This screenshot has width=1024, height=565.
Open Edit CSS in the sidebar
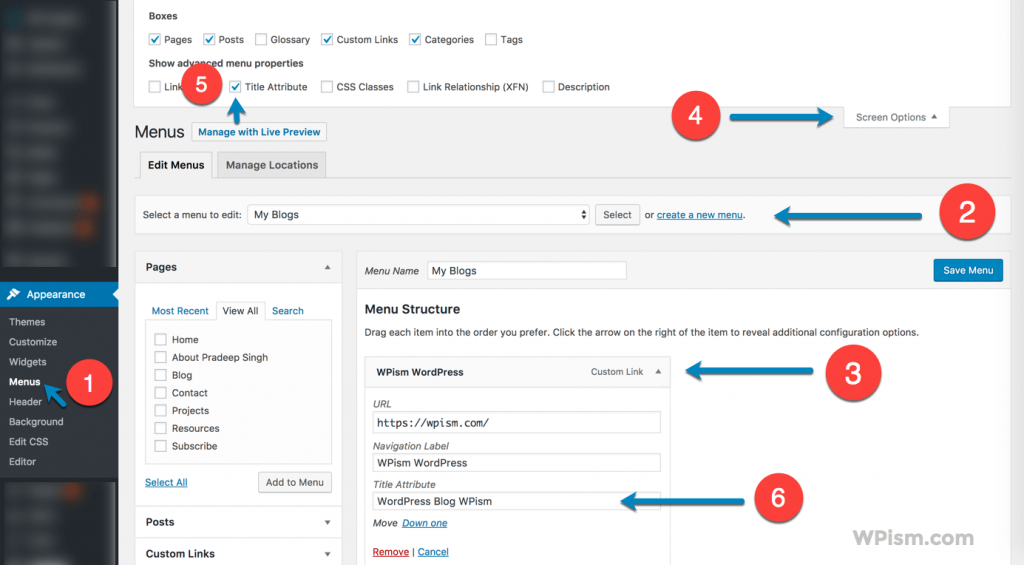tap(28, 442)
